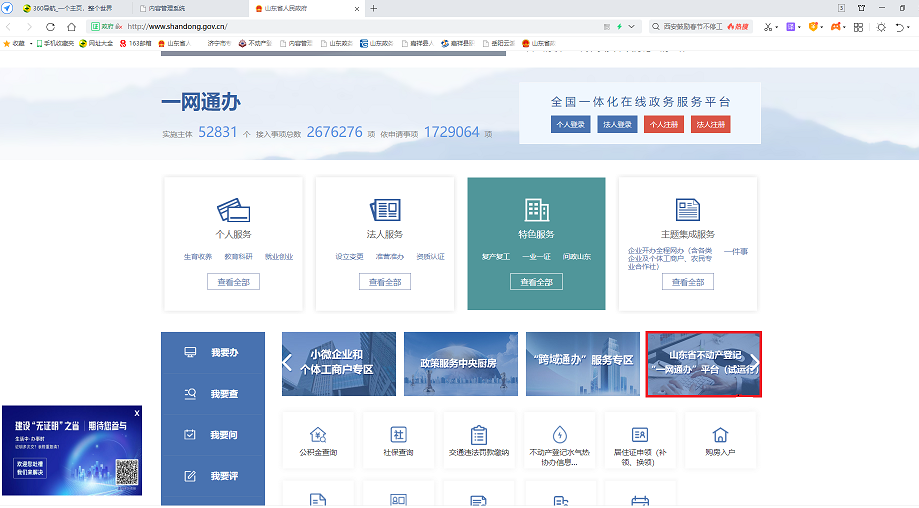
Task: Click the 法人服务 newspaper icon
Action: tap(385, 210)
